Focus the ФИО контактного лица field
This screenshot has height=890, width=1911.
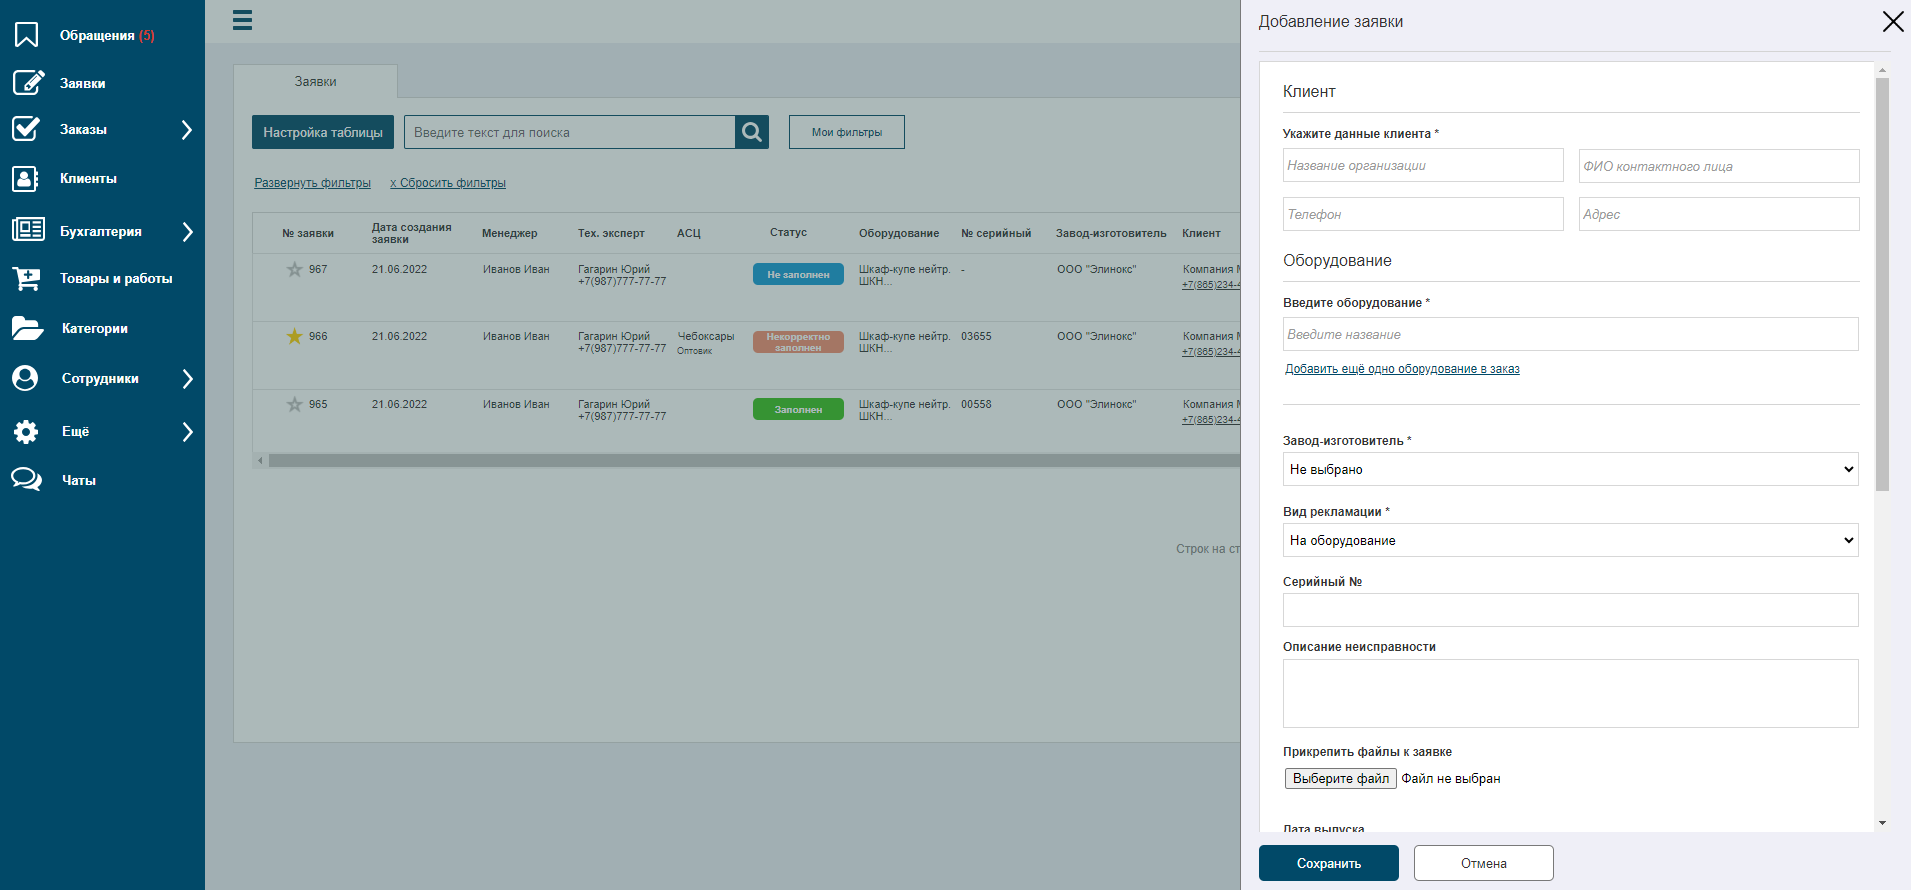1719,166
